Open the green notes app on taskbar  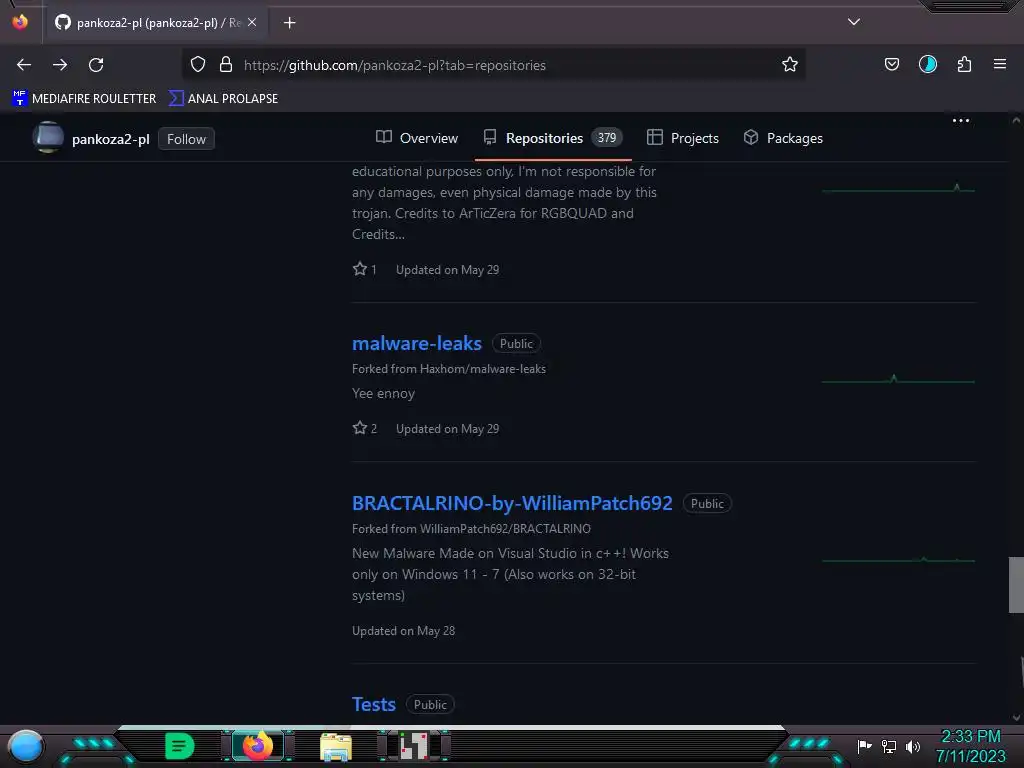[x=180, y=746]
